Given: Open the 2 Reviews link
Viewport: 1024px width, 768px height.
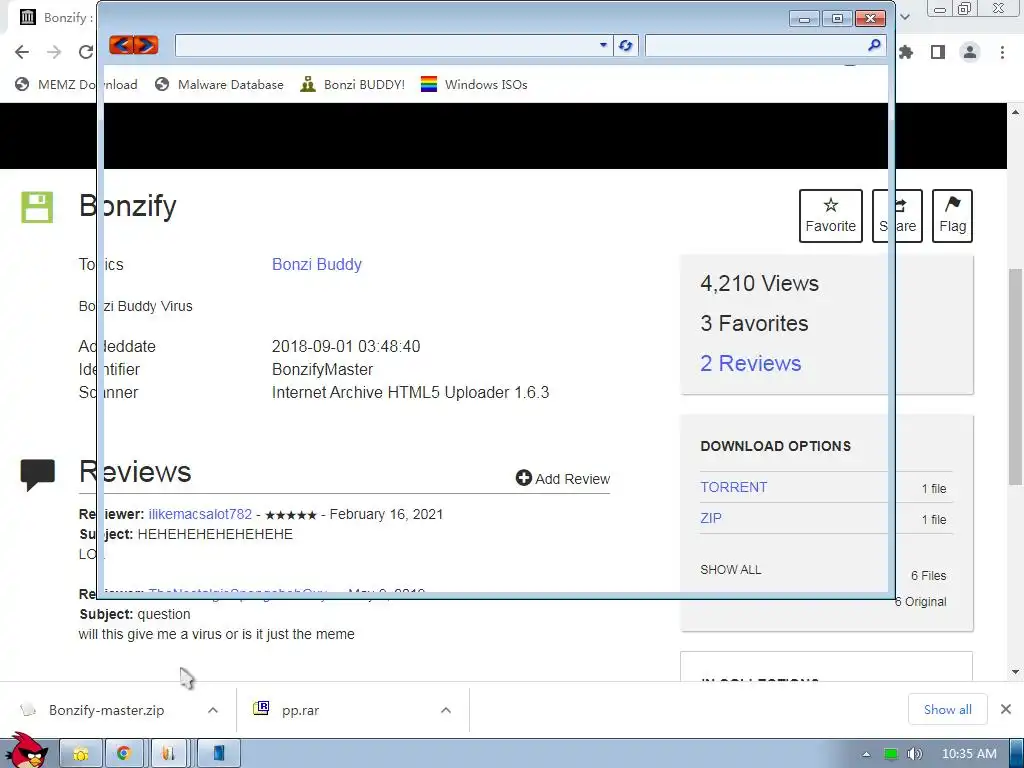Looking at the screenshot, I should tap(750, 363).
